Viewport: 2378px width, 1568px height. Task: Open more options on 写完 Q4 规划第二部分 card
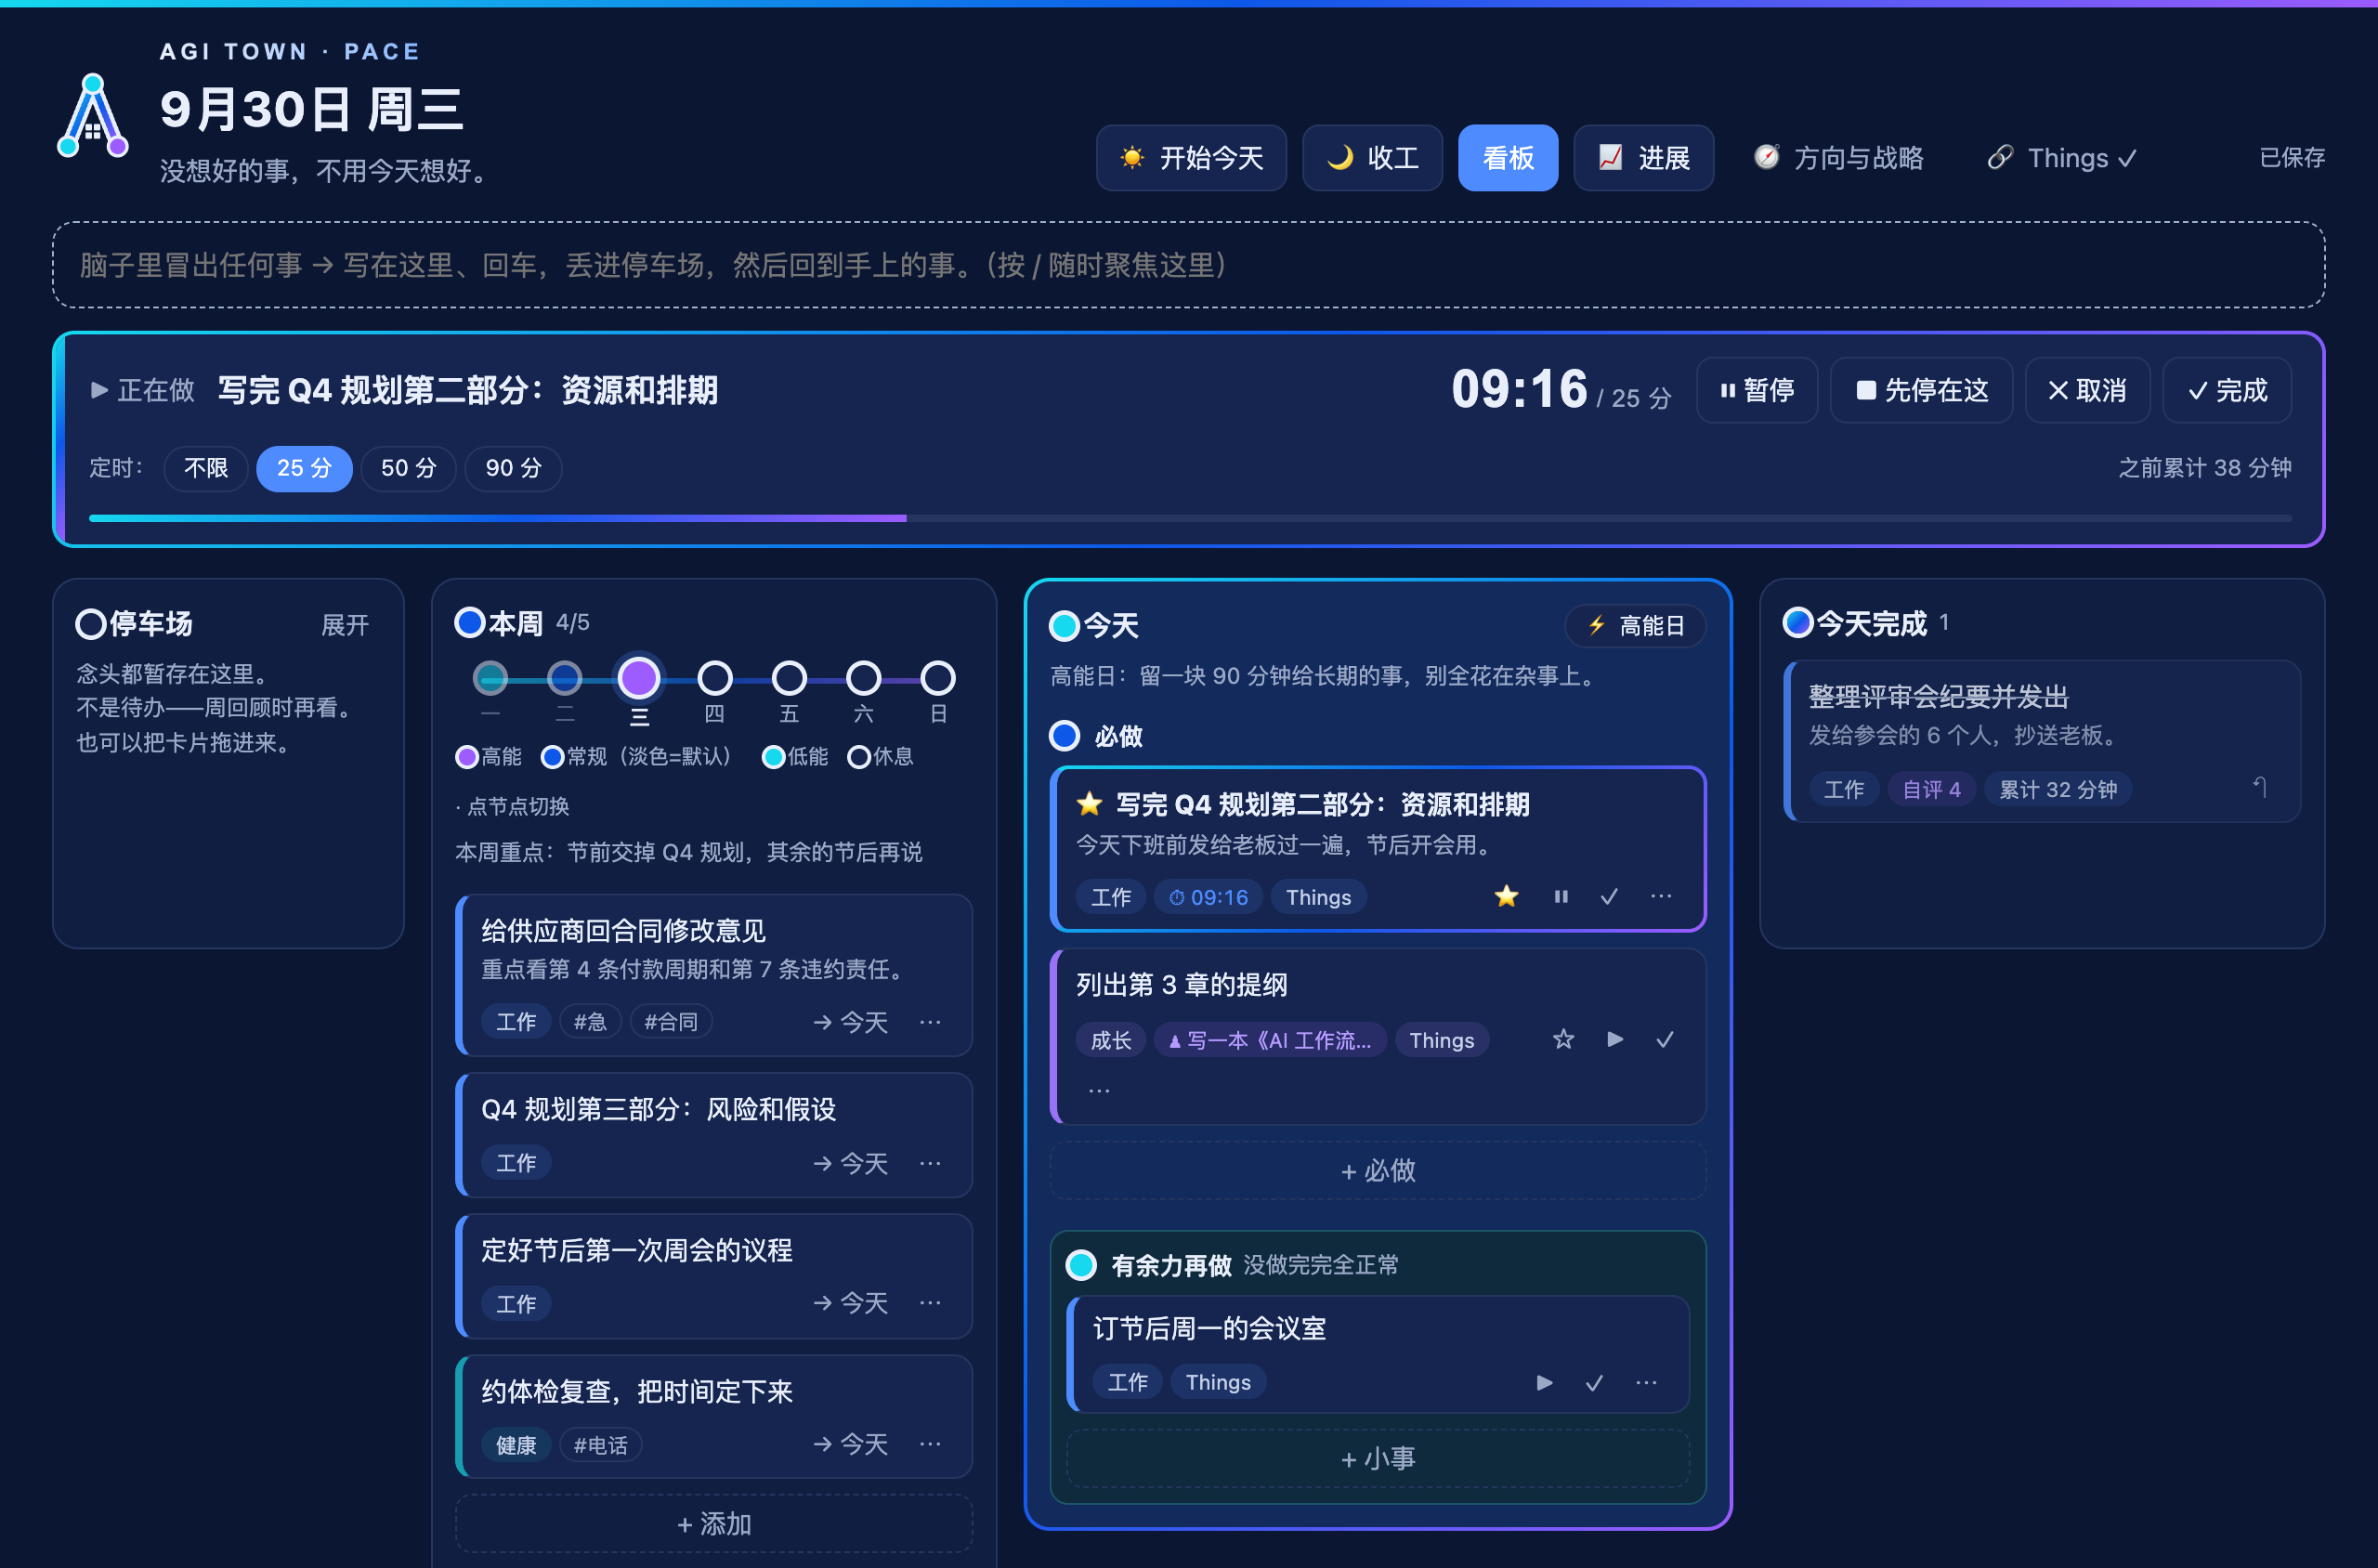click(1661, 897)
